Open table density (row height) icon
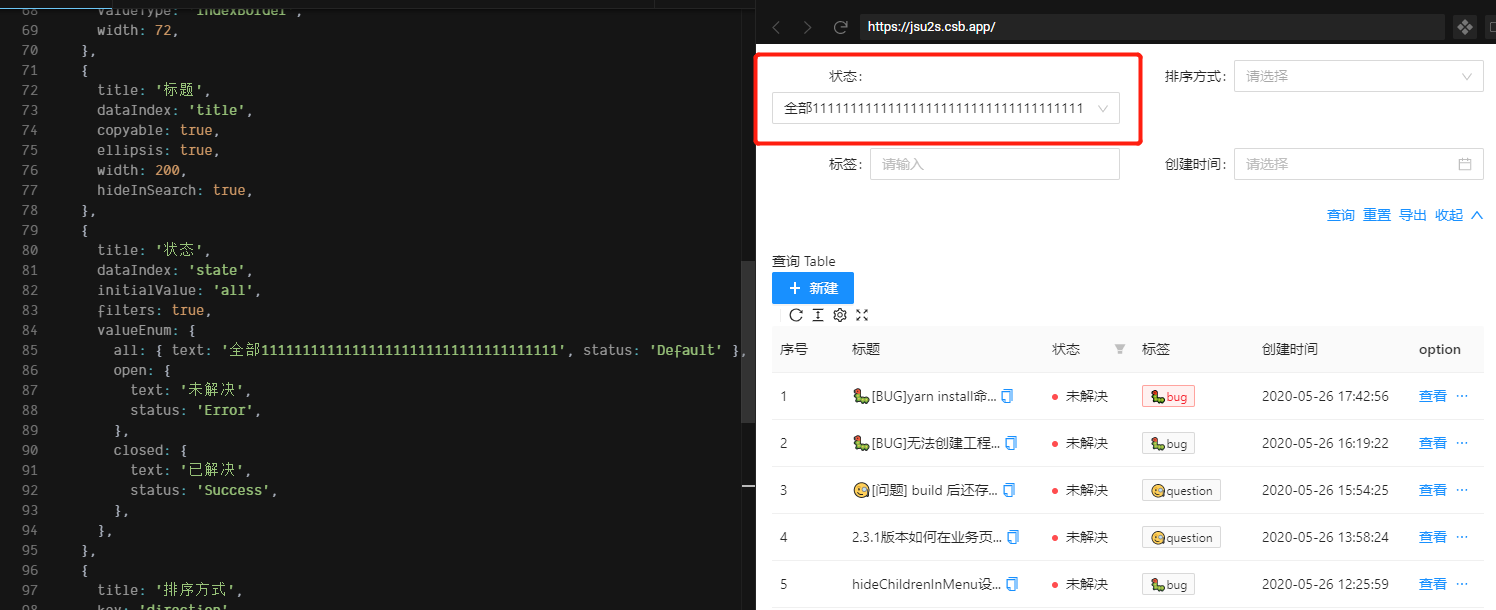Viewport: 1496px width, 610px height. [818, 315]
